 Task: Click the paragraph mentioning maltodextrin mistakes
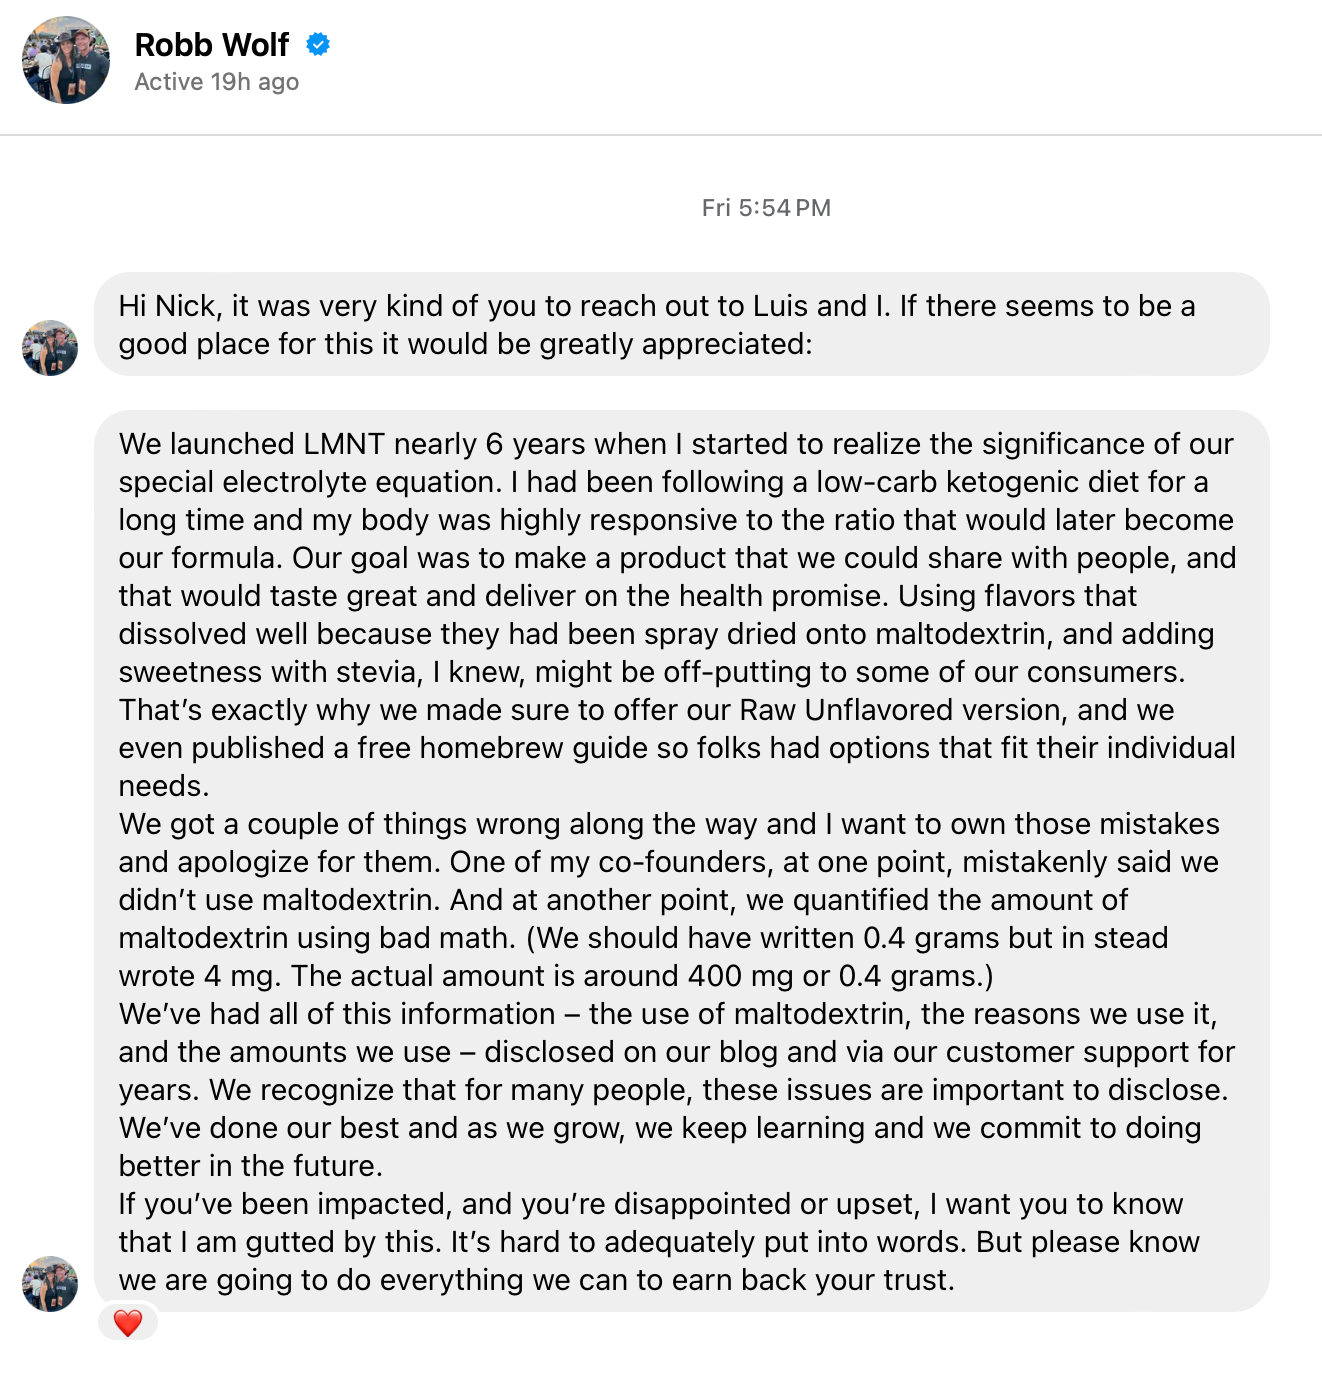670,899
